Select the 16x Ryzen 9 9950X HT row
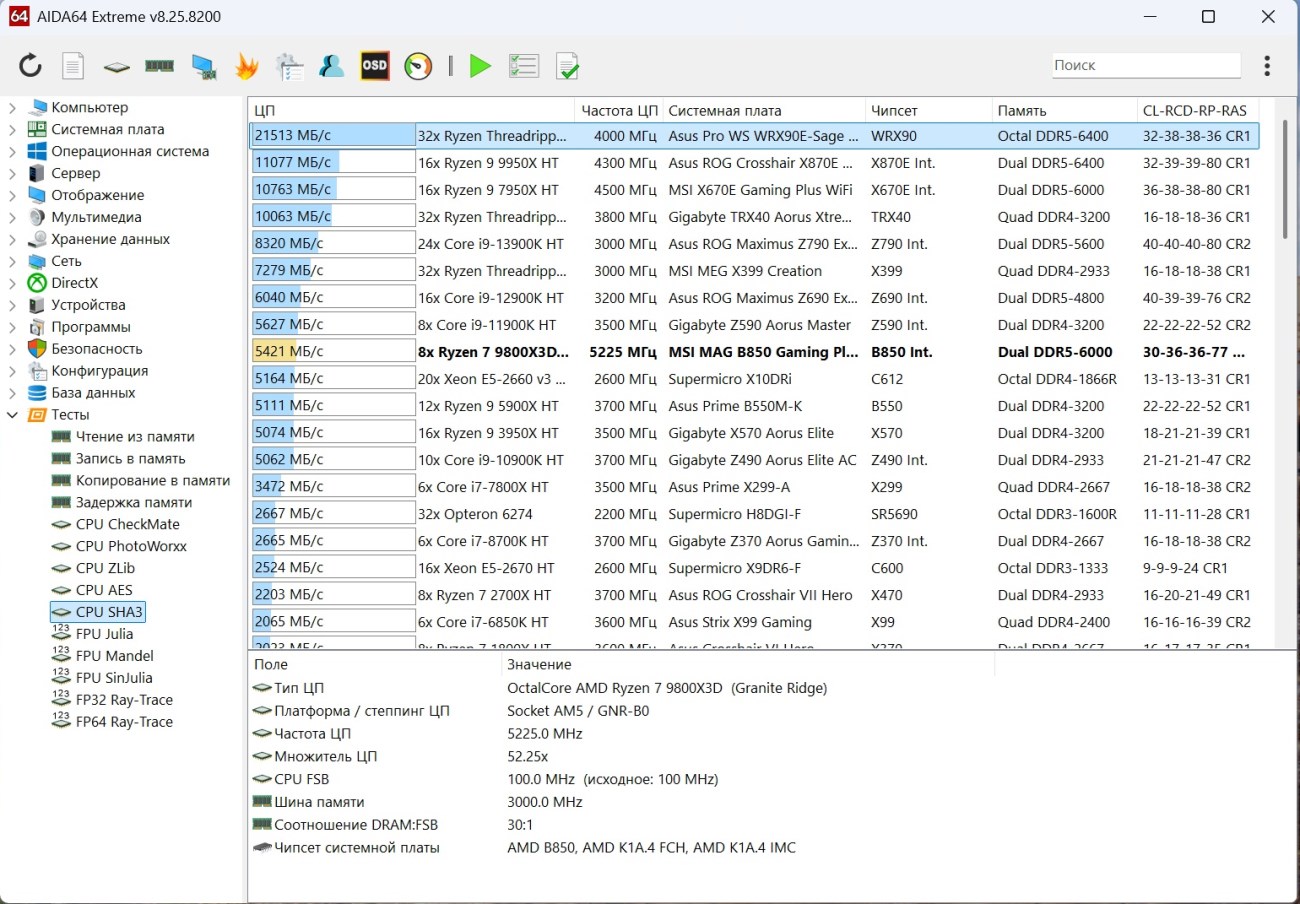The width and height of the screenshot is (1300, 904). click(x=754, y=162)
